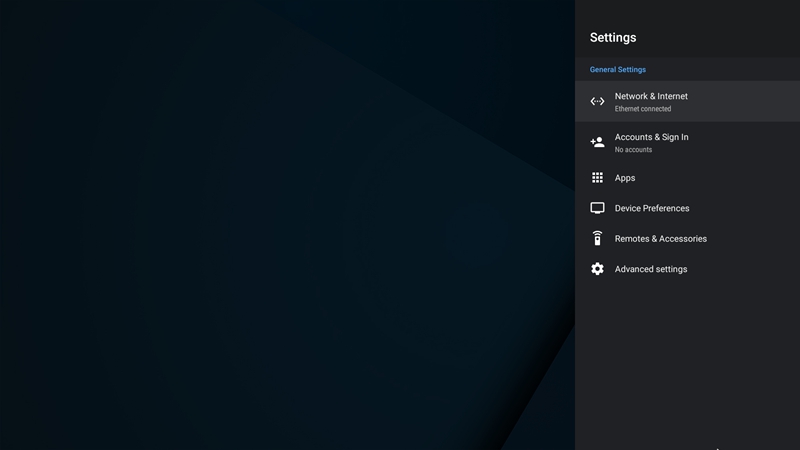
Task: Click the 'Ethernet connected' status text
Action: click(642, 109)
